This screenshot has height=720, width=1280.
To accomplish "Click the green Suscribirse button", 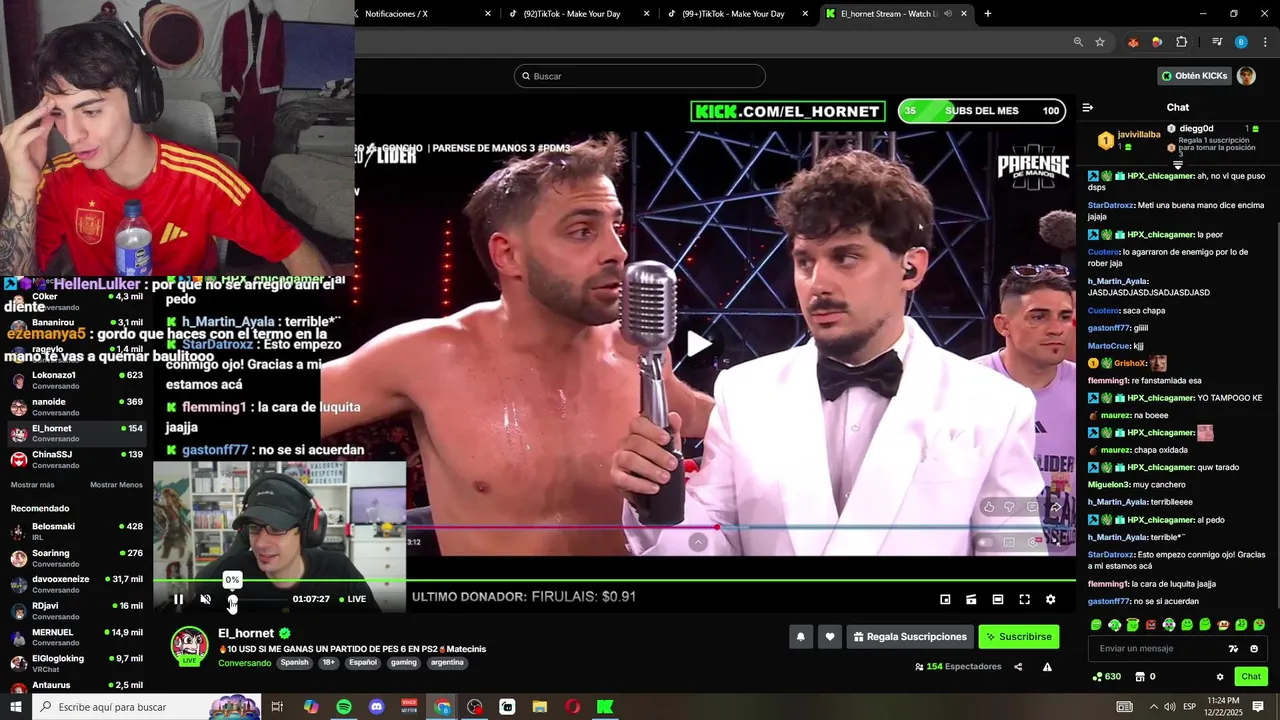I will [x=1018, y=636].
